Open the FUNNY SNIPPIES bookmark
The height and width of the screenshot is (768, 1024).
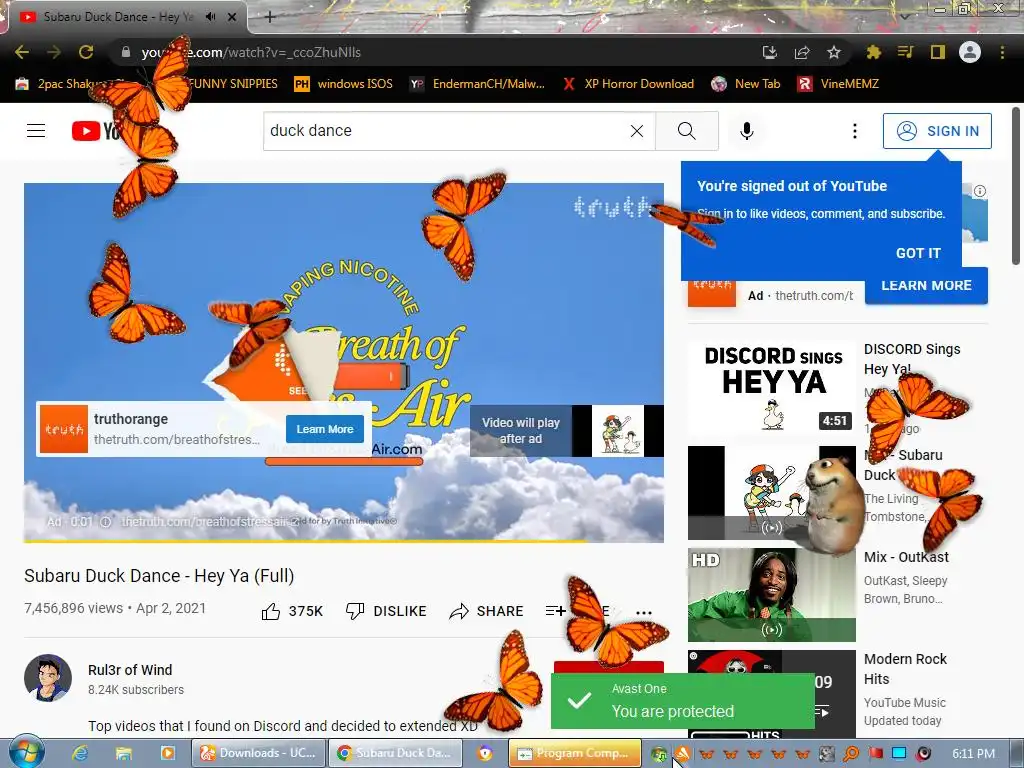232,84
